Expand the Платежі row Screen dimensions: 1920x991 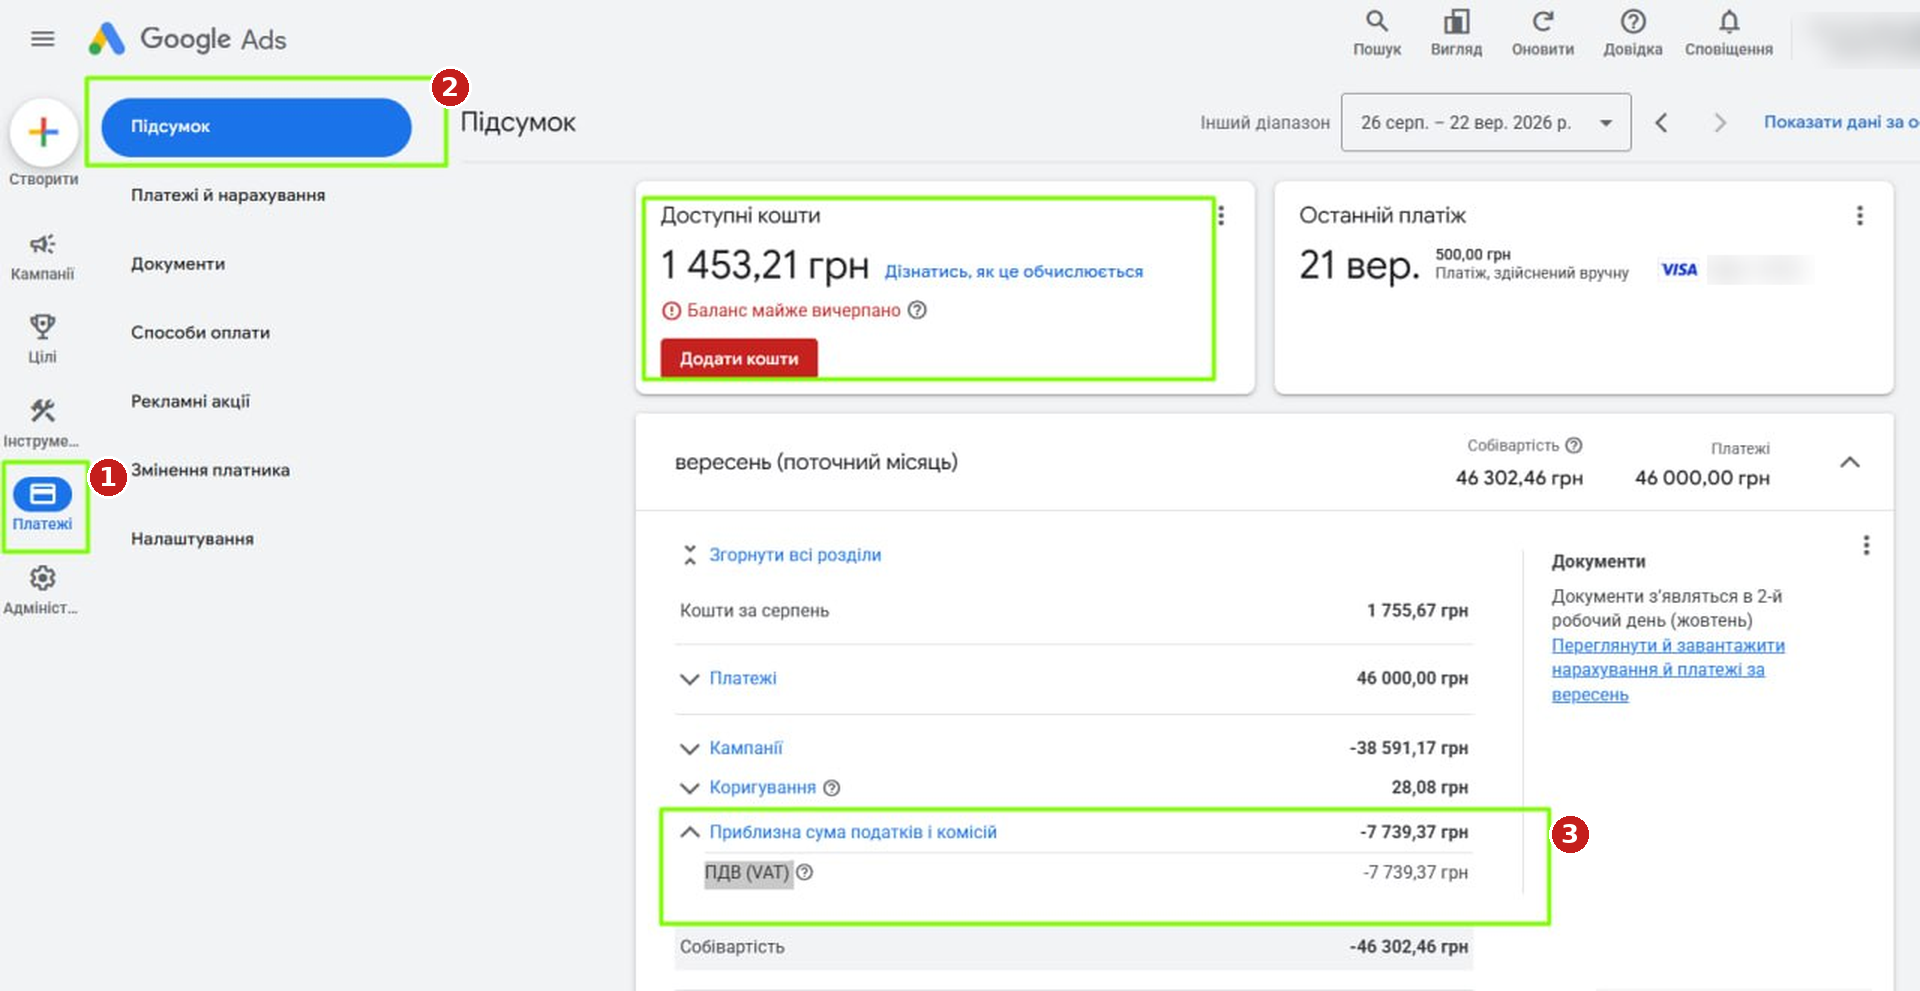(689, 679)
